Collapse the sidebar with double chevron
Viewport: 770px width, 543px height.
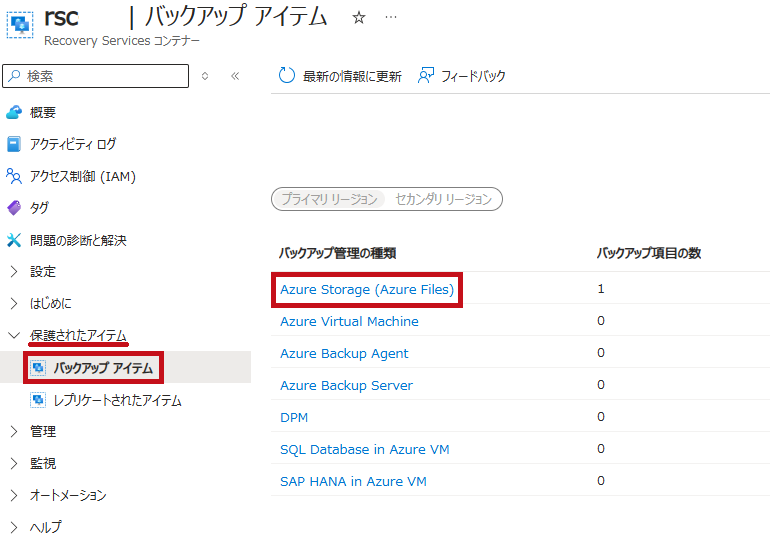click(235, 76)
